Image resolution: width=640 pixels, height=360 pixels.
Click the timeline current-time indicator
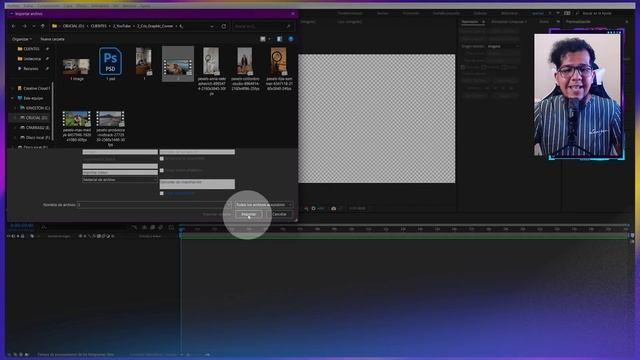[x=181, y=231]
